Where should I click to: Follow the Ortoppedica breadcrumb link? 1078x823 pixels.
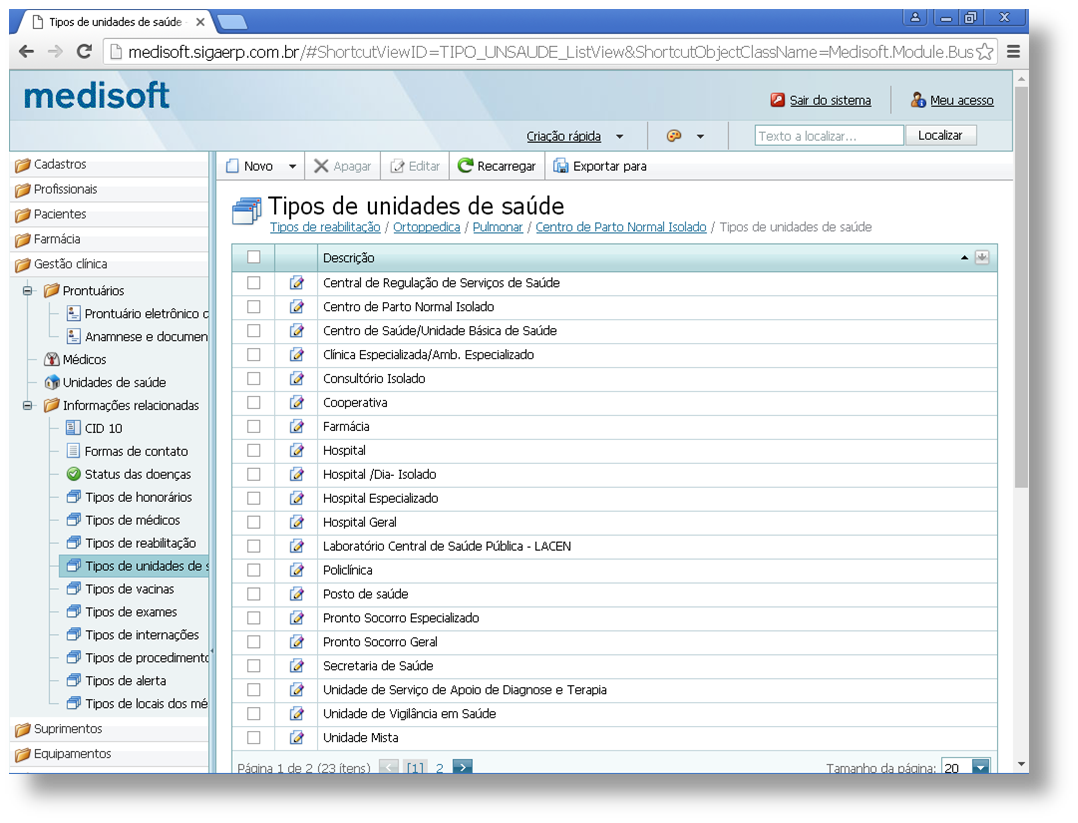coord(426,227)
